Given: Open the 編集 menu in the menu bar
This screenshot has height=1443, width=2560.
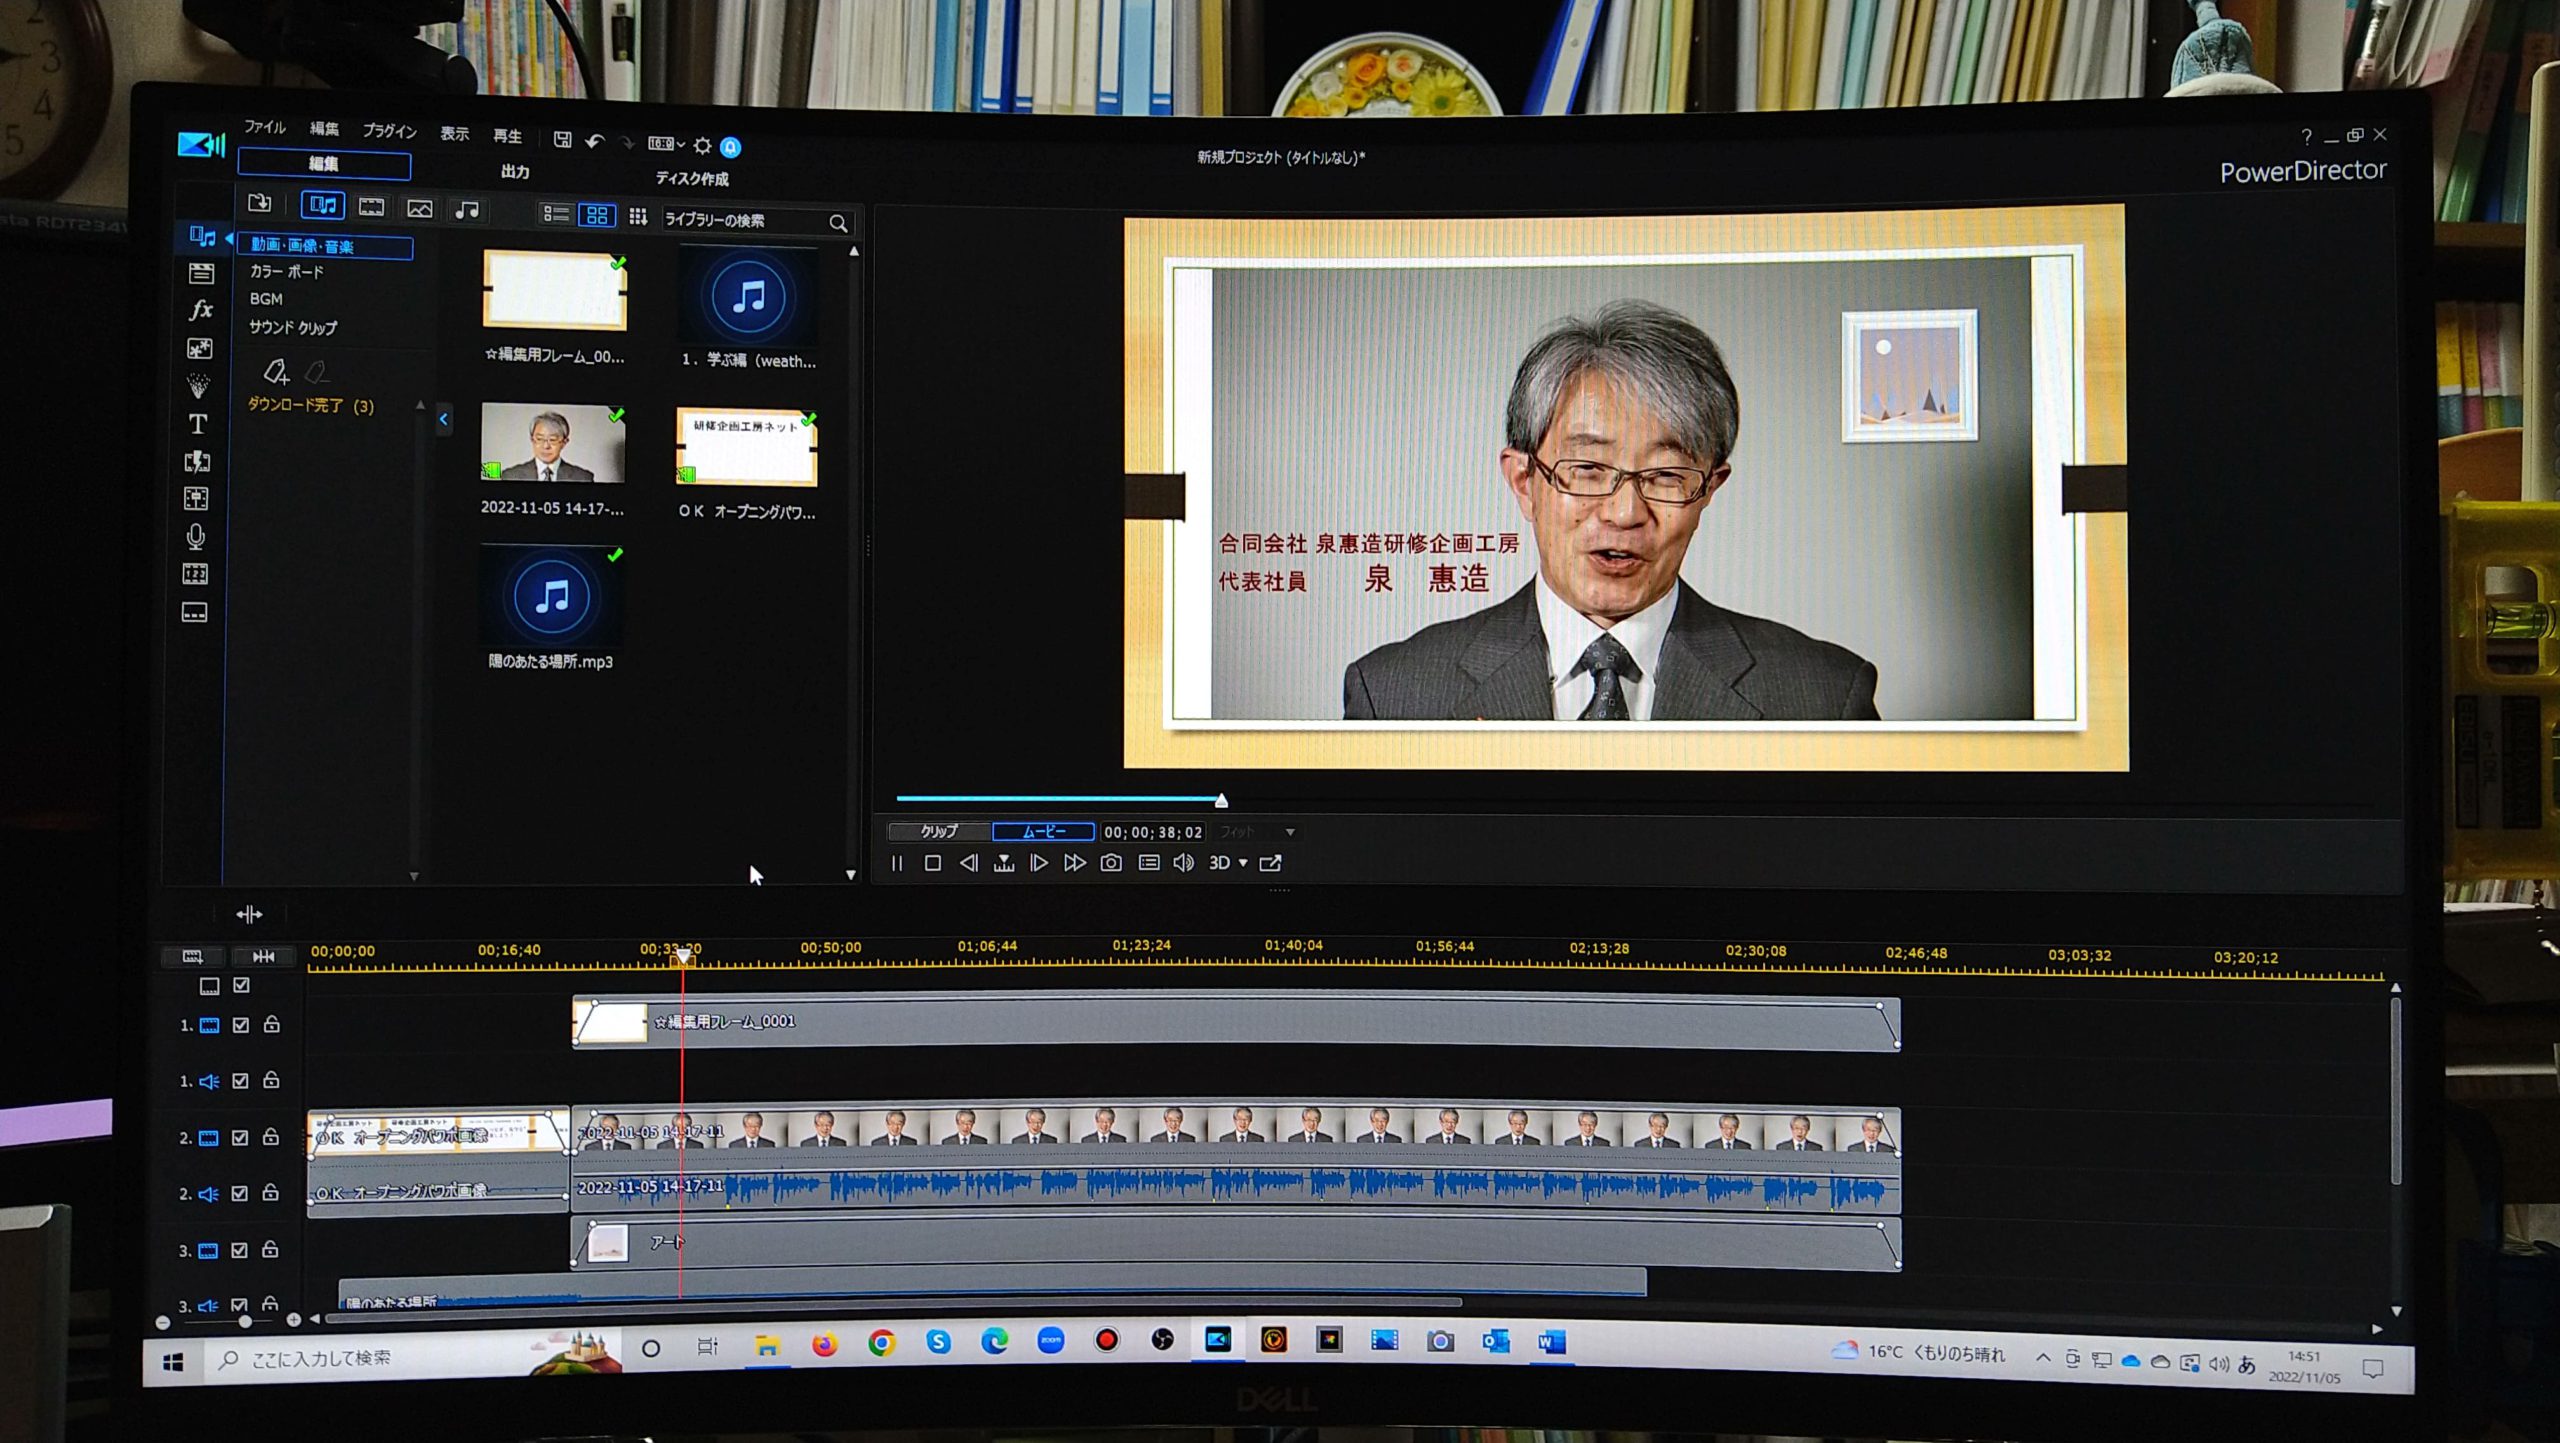Looking at the screenshot, I should 324,129.
